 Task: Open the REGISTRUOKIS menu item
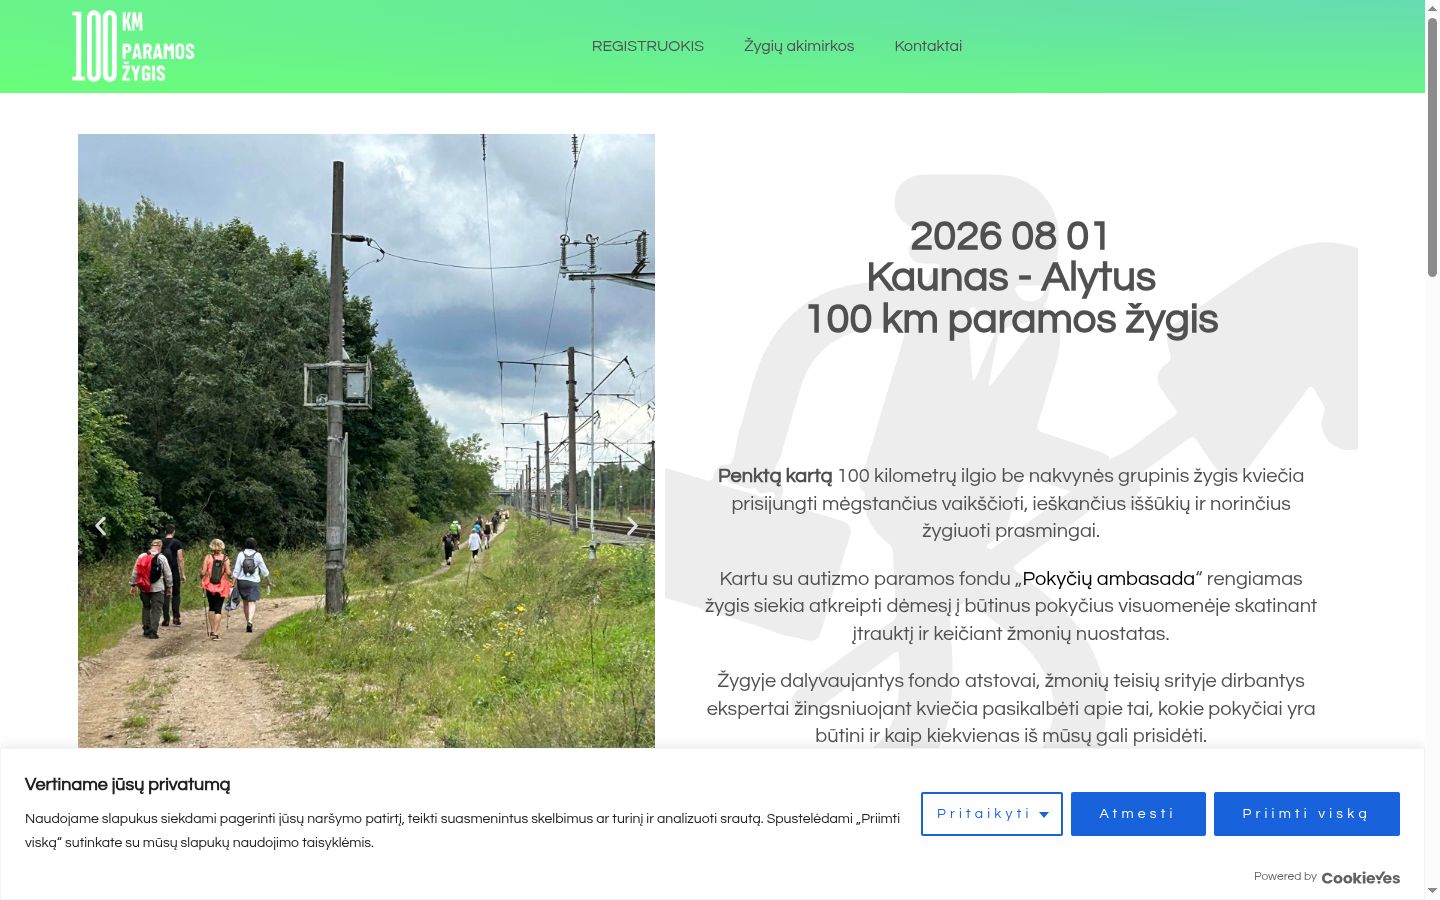[648, 46]
